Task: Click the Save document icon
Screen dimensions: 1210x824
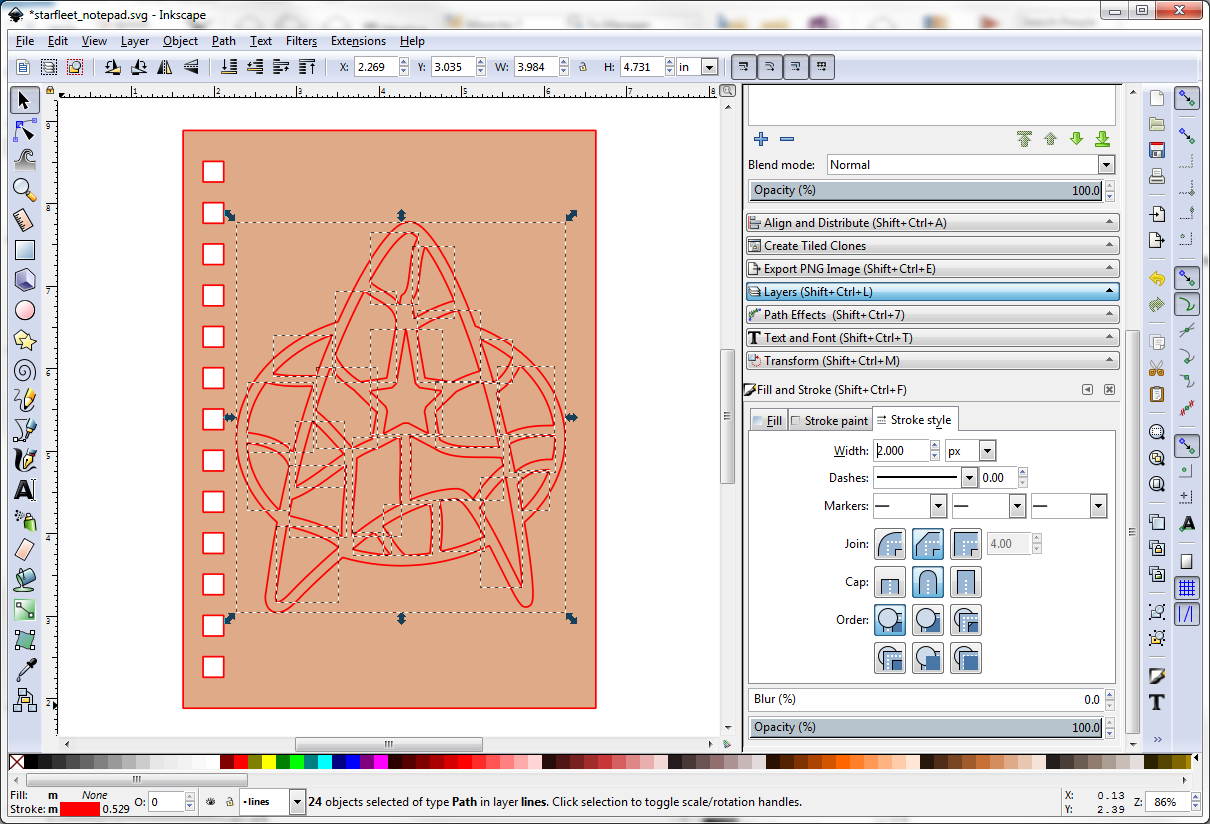Action: (1157, 150)
